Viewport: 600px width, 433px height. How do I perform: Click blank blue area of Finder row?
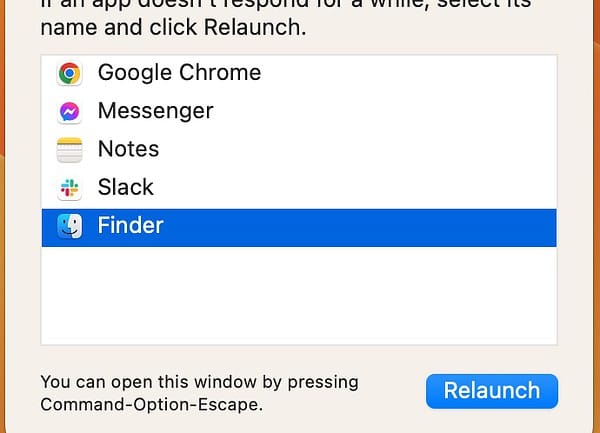coord(380,226)
